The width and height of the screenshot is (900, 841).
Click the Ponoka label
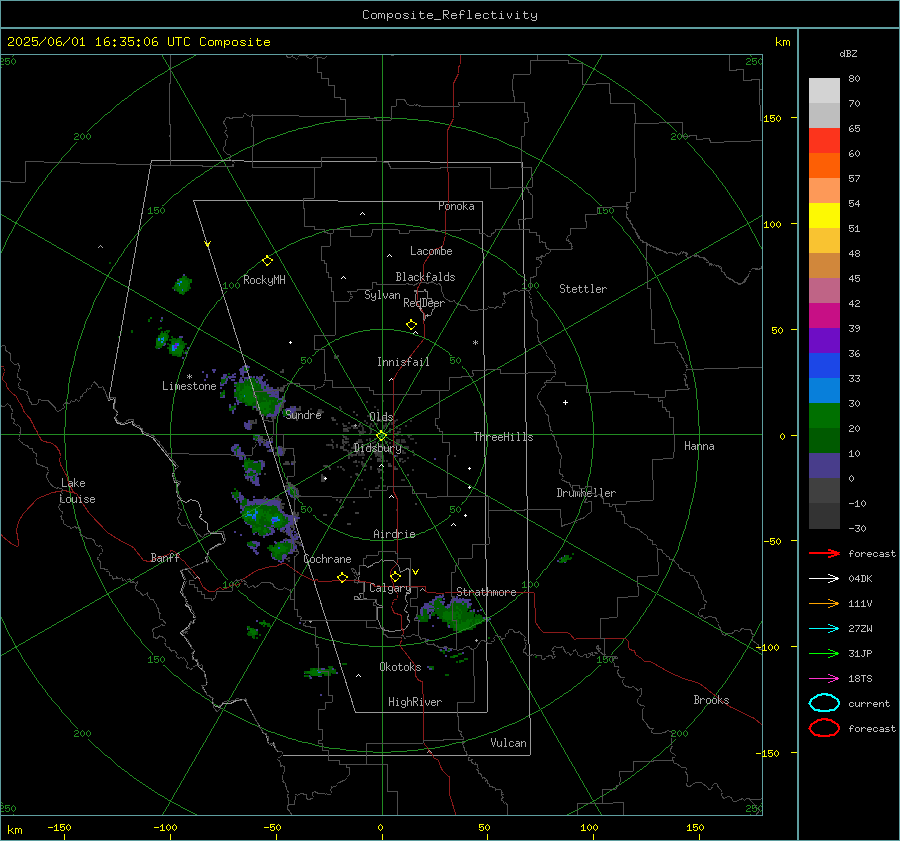pyautogui.click(x=456, y=206)
